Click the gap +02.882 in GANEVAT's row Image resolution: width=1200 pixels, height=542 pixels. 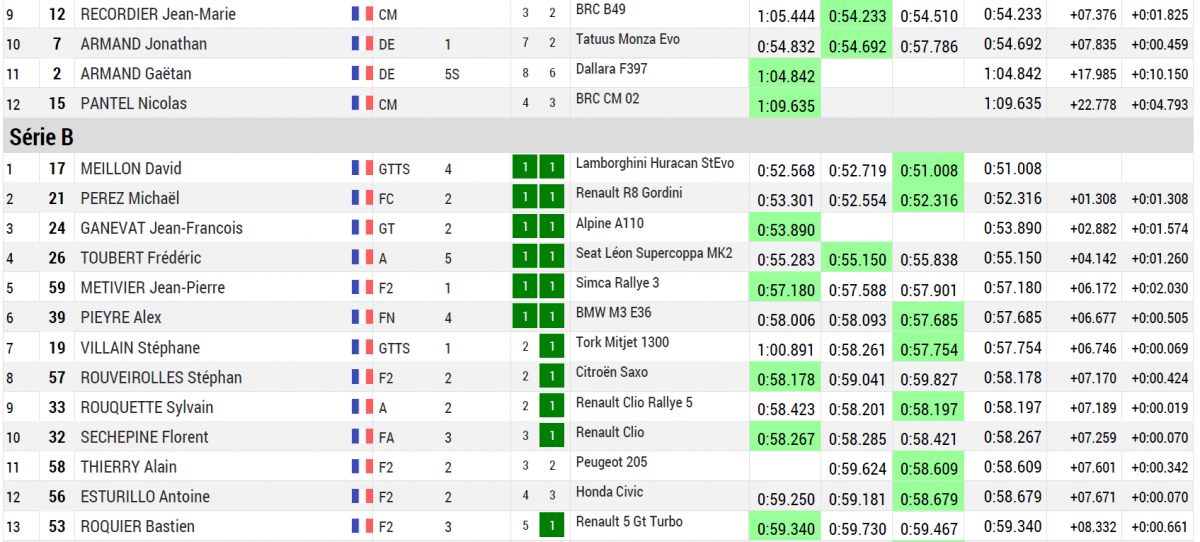point(1092,230)
